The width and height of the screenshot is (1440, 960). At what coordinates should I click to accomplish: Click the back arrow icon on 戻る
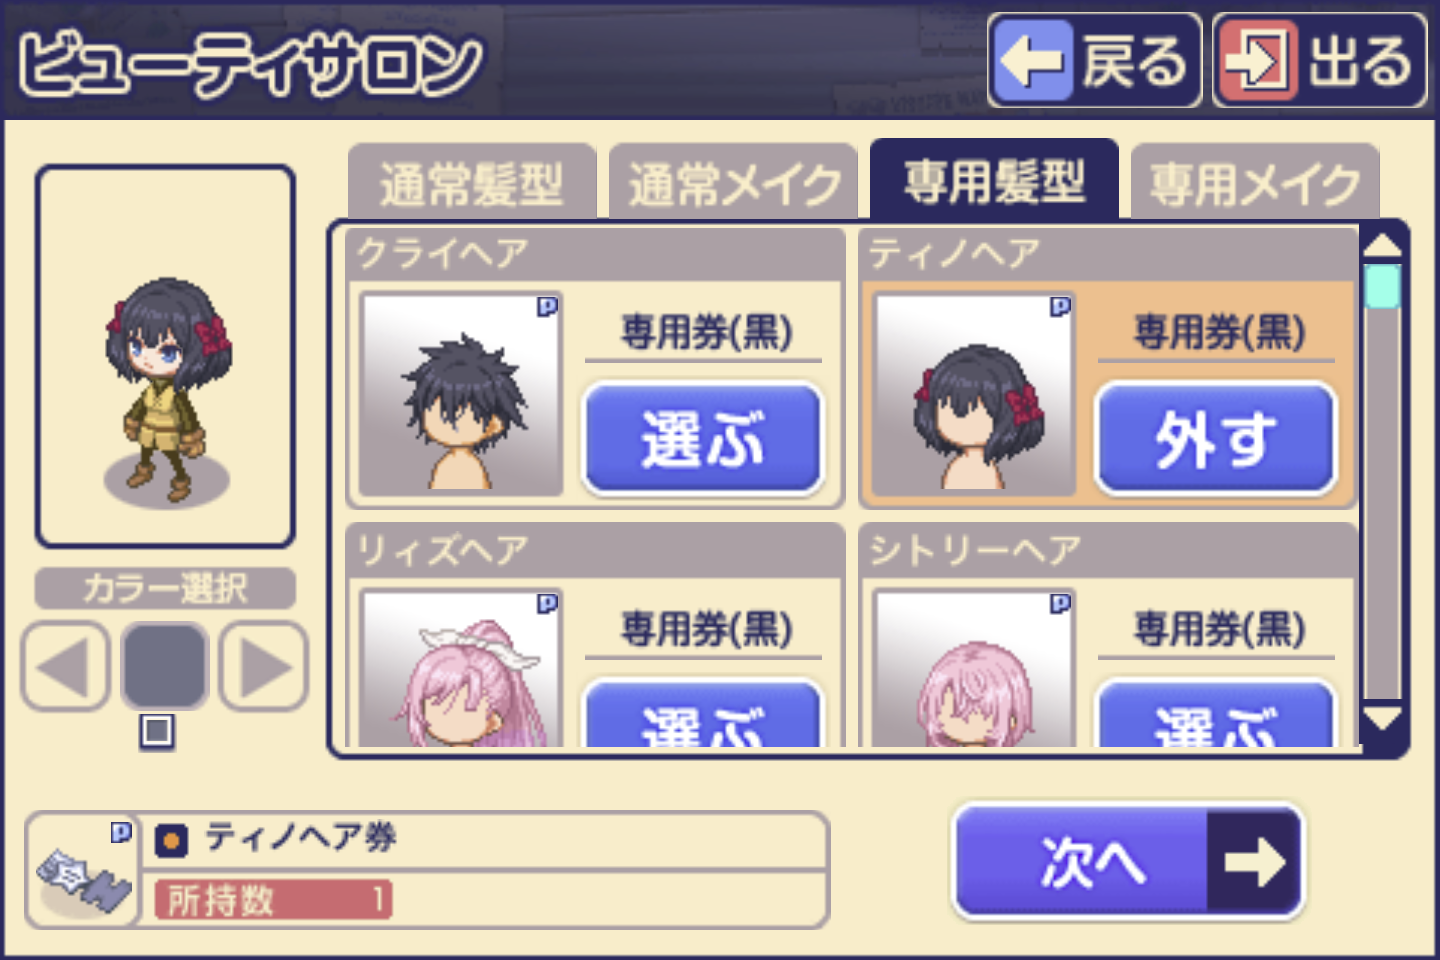(x=1033, y=61)
